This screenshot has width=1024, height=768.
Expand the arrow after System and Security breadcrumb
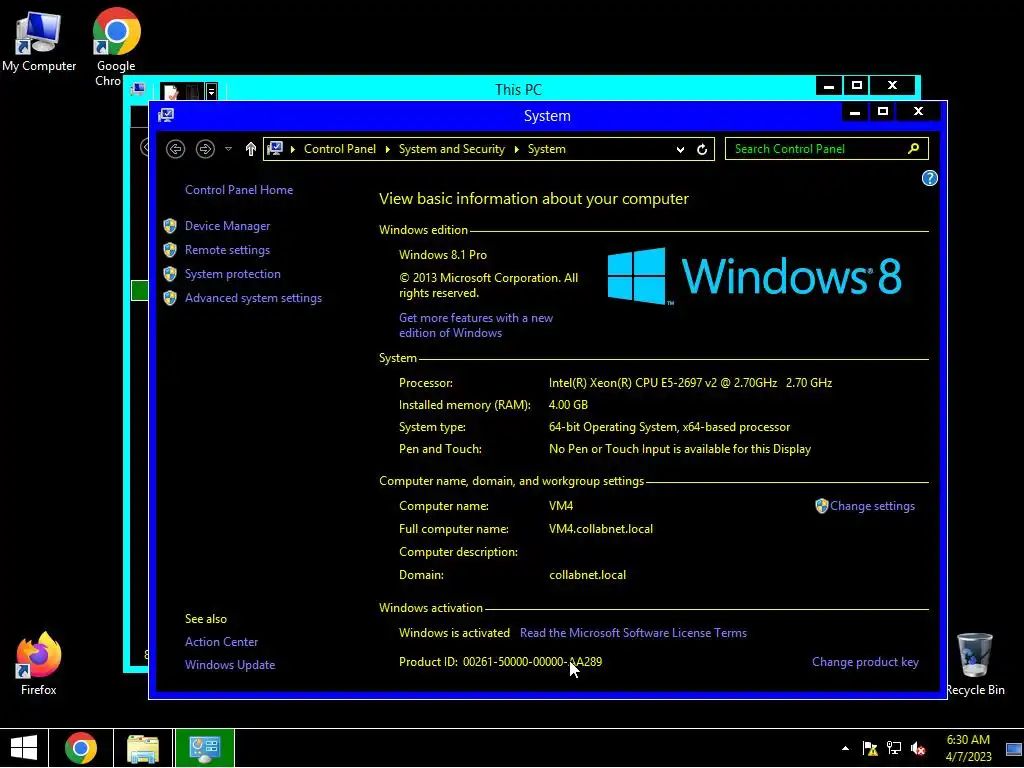pyautogui.click(x=516, y=149)
